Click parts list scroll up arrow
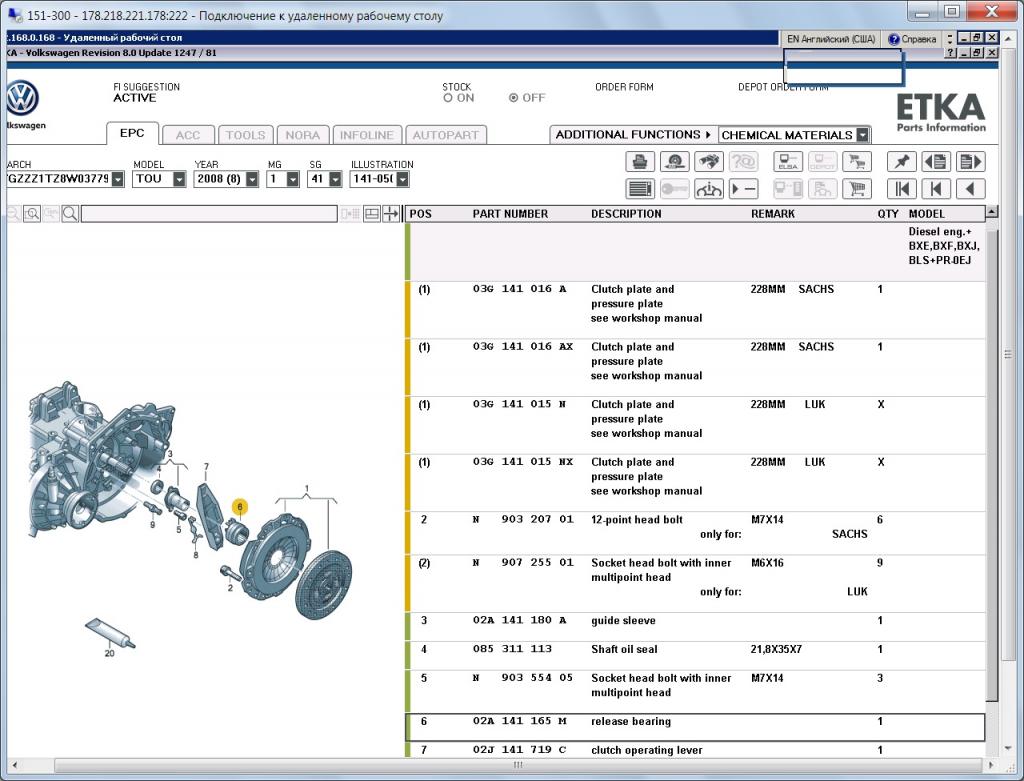Screen dimensions: 1024x781 point(991,212)
